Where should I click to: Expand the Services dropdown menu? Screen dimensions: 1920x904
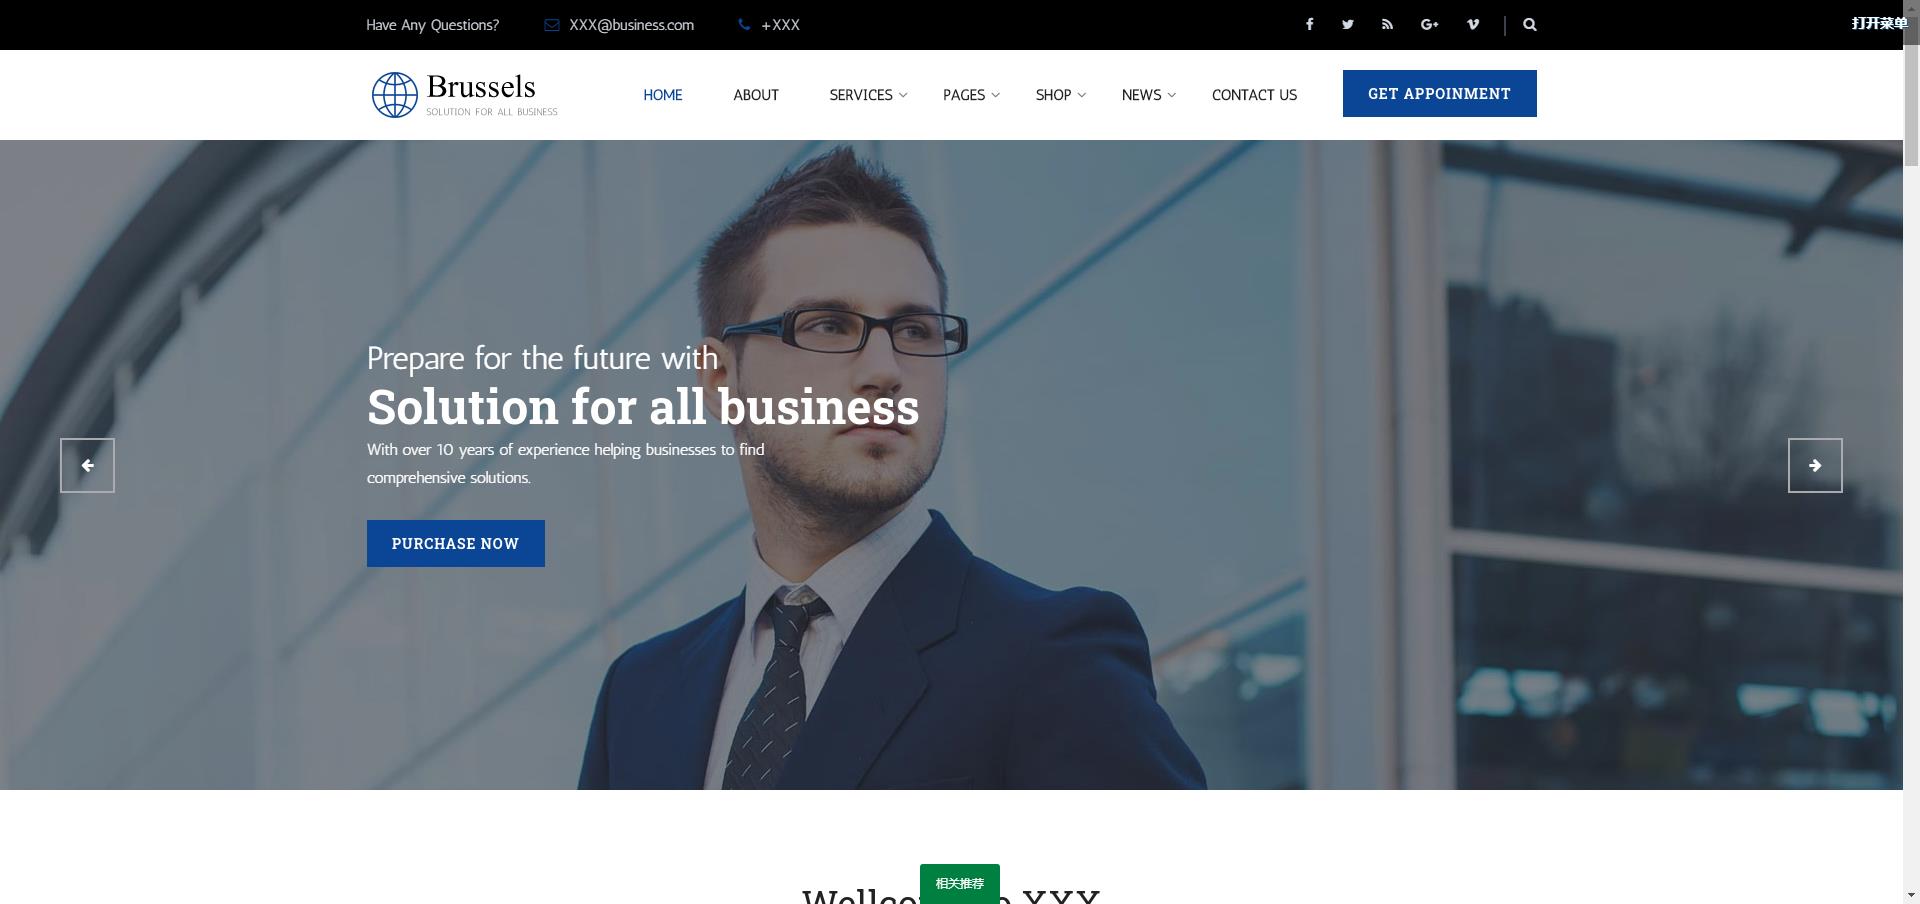(868, 94)
